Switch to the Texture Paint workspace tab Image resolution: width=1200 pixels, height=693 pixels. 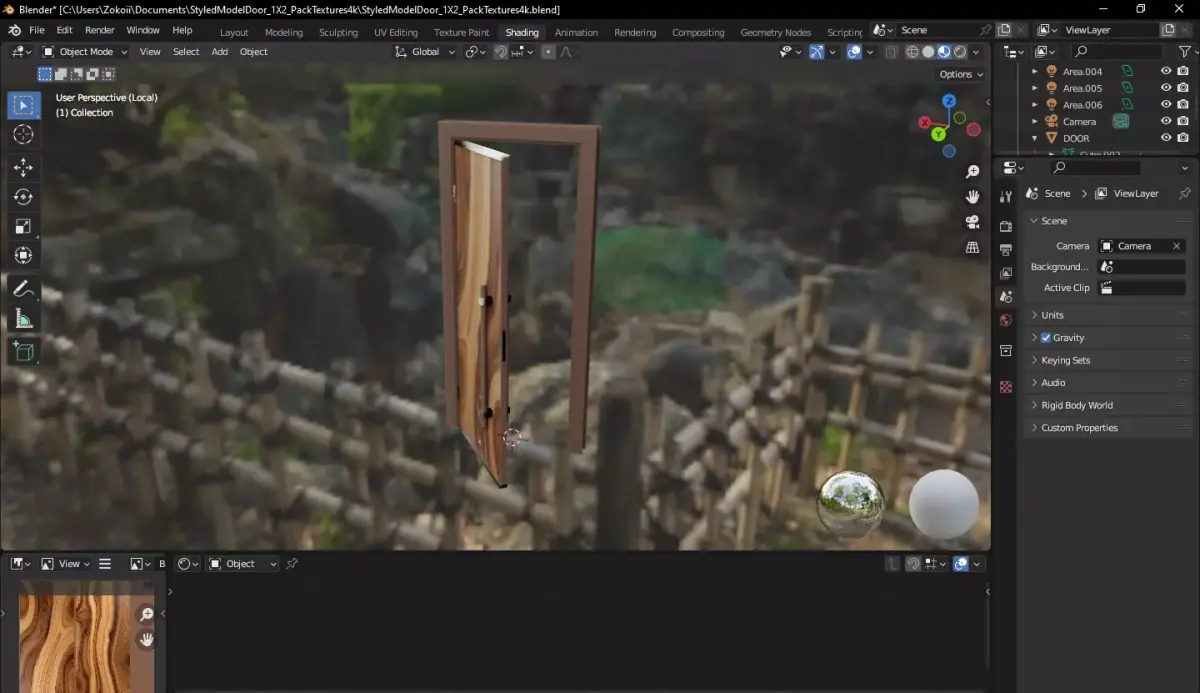click(461, 32)
